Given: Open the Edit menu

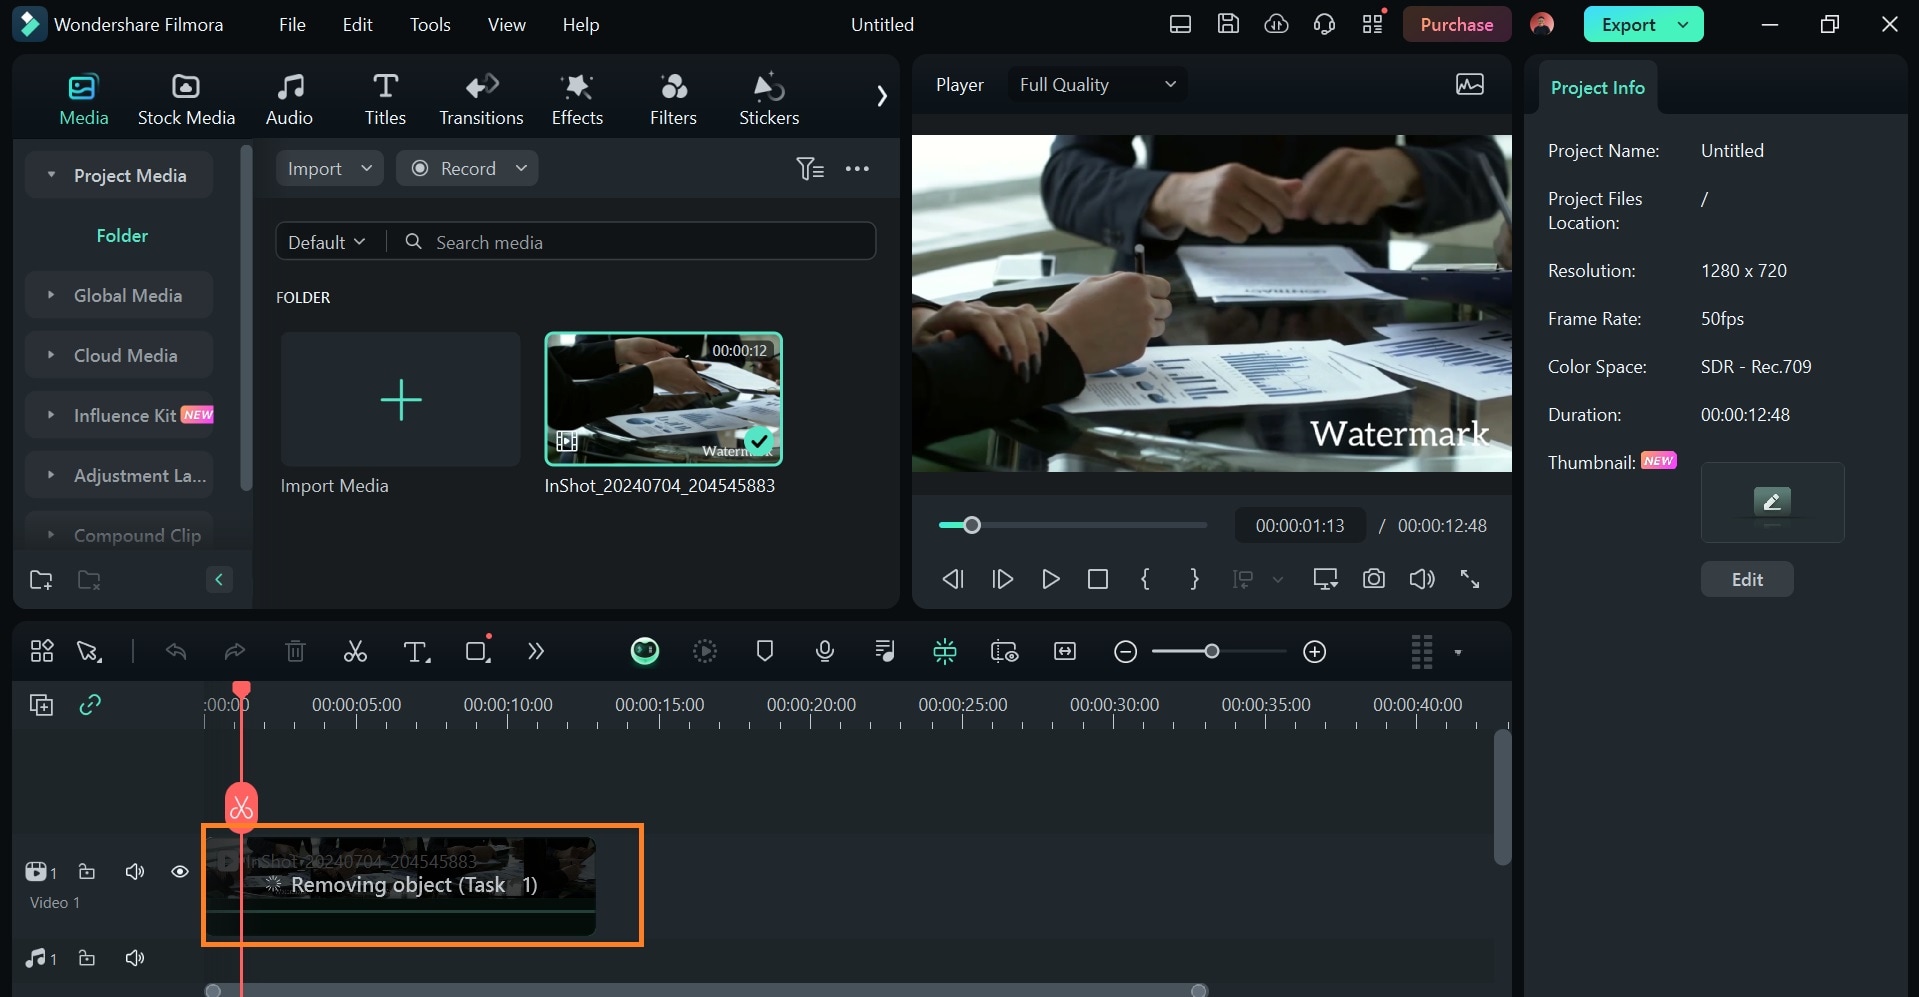Looking at the screenshot, I should pos(357,25).
